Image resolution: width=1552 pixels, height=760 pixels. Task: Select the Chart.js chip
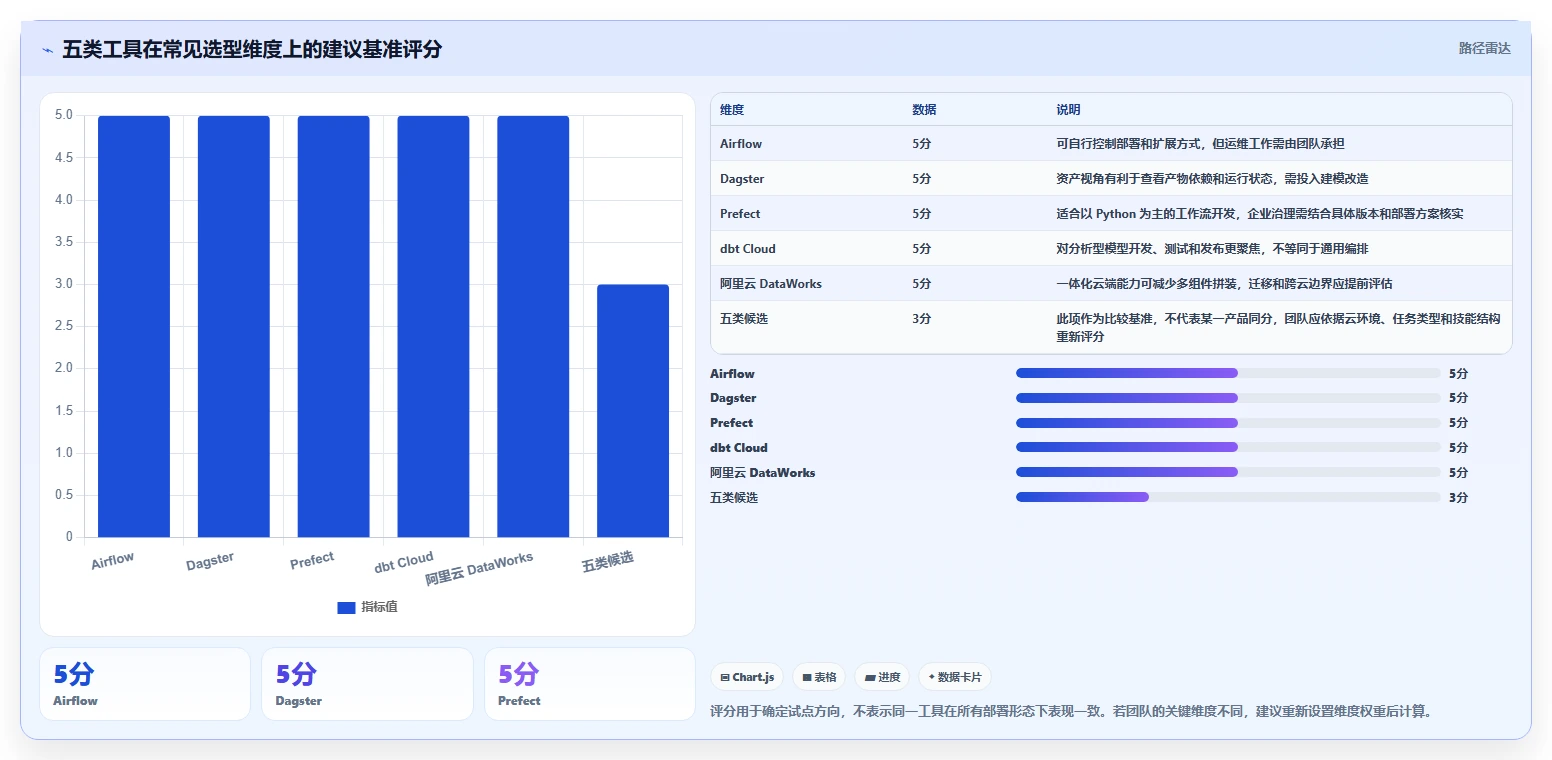[747, 677]
